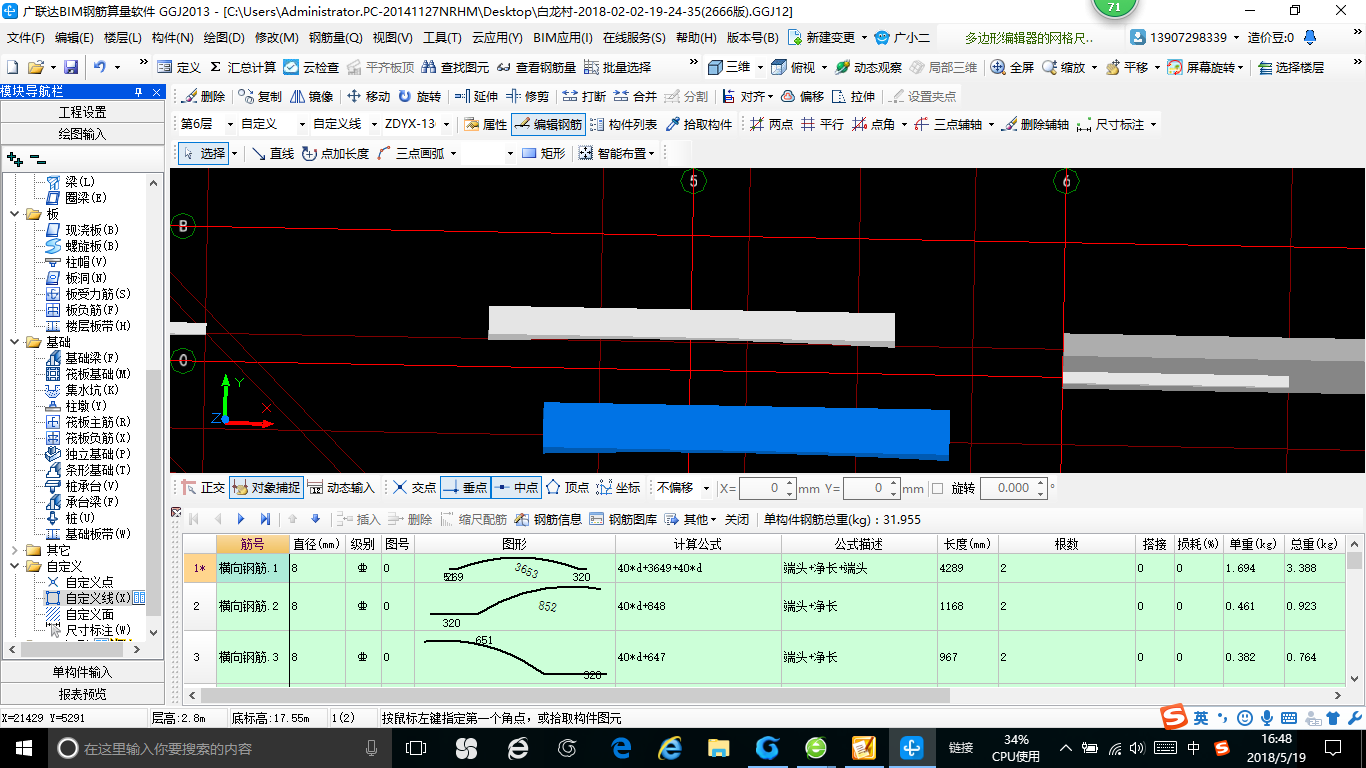
Task: Open 钢筋图库 (rebar library)
Action: coord(623,519)
